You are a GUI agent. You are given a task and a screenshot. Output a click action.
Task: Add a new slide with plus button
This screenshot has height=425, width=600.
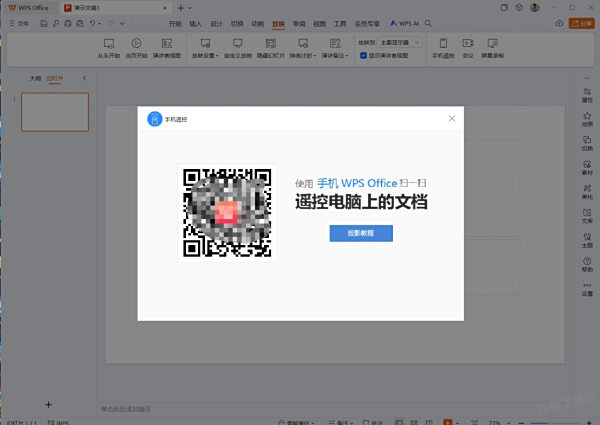(x=48, y=404)
